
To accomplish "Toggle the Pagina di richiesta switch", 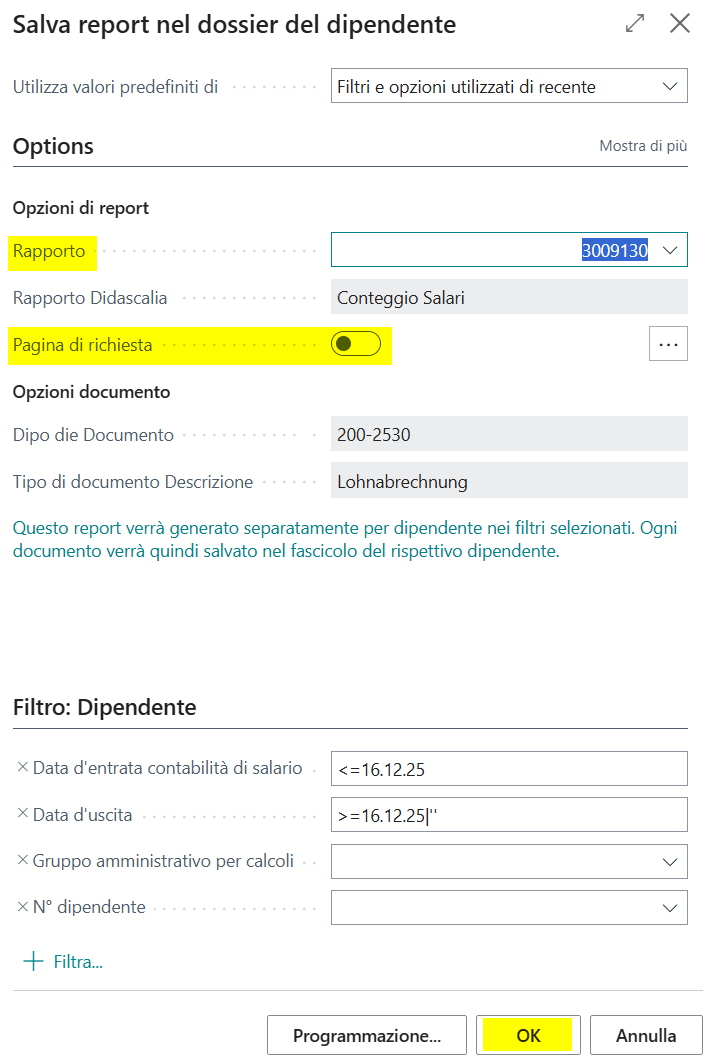I will 357,344.
